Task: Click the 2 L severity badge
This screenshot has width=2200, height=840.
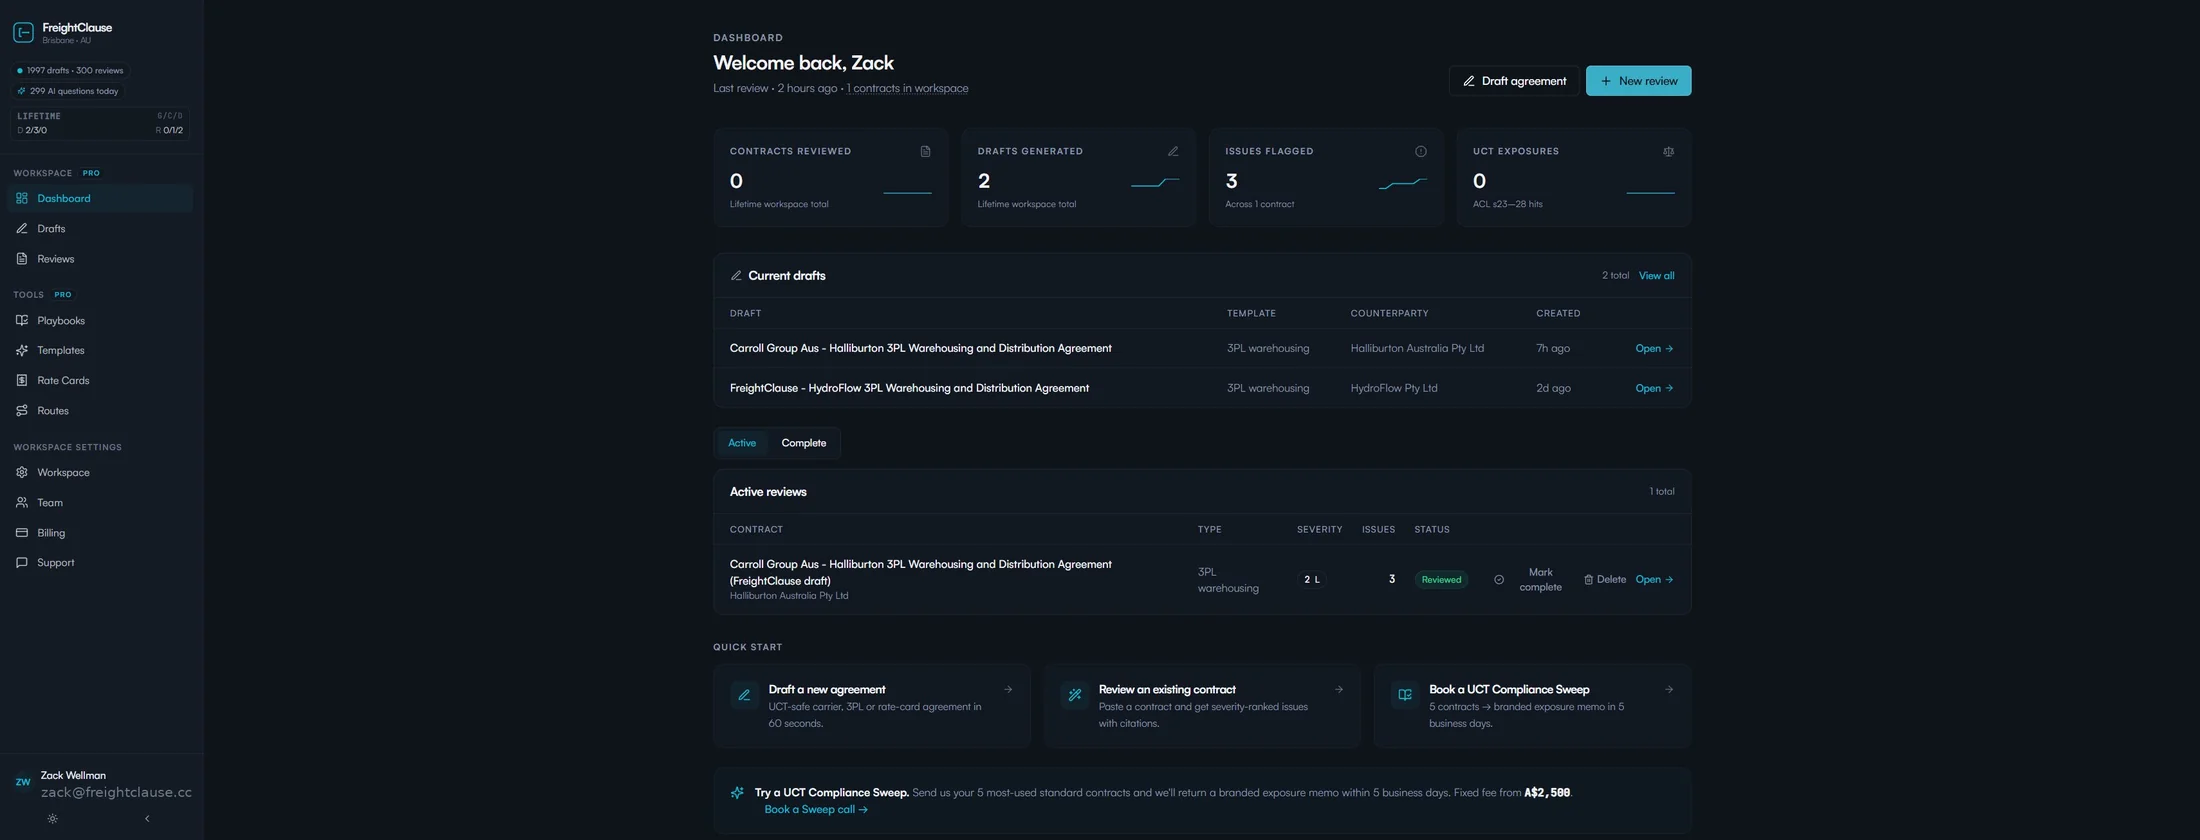Action: point(1311,579)
